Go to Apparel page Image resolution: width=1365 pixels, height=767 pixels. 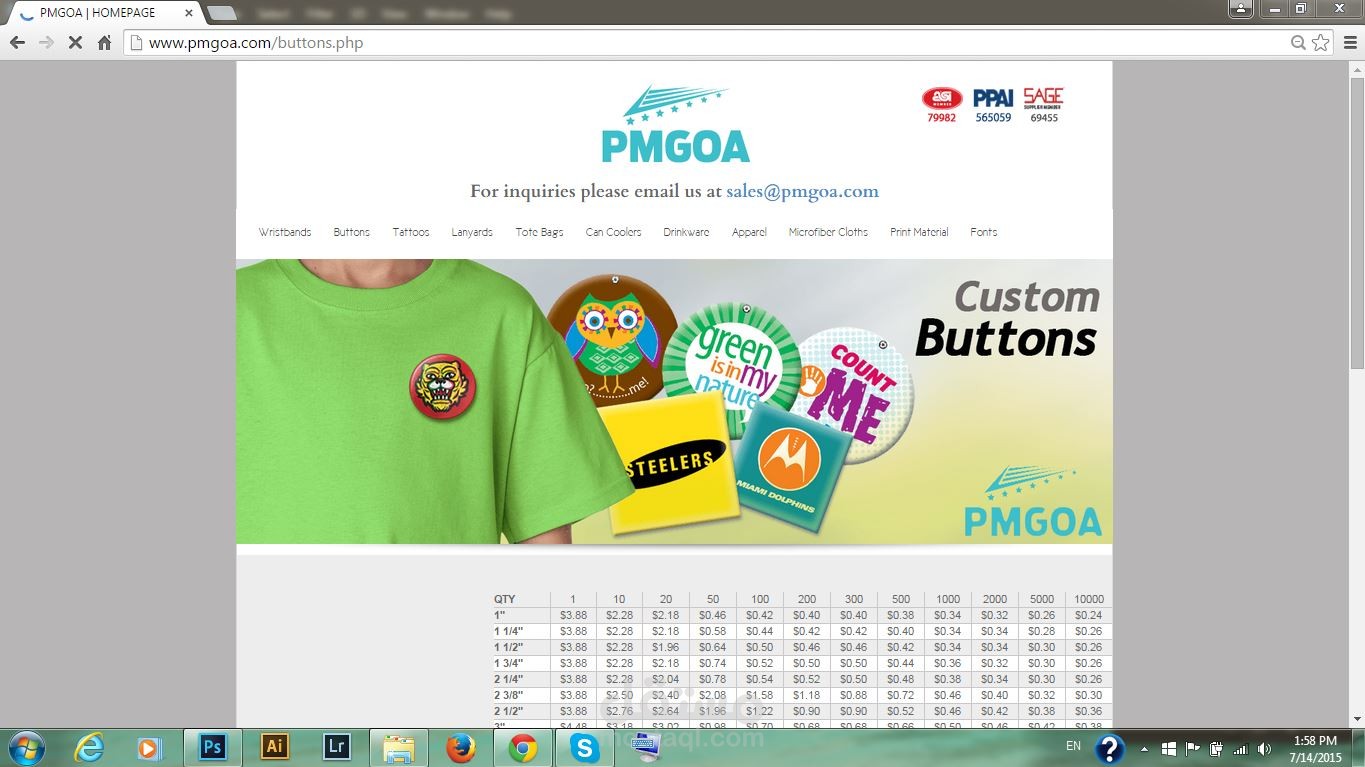tap(749, 232)
